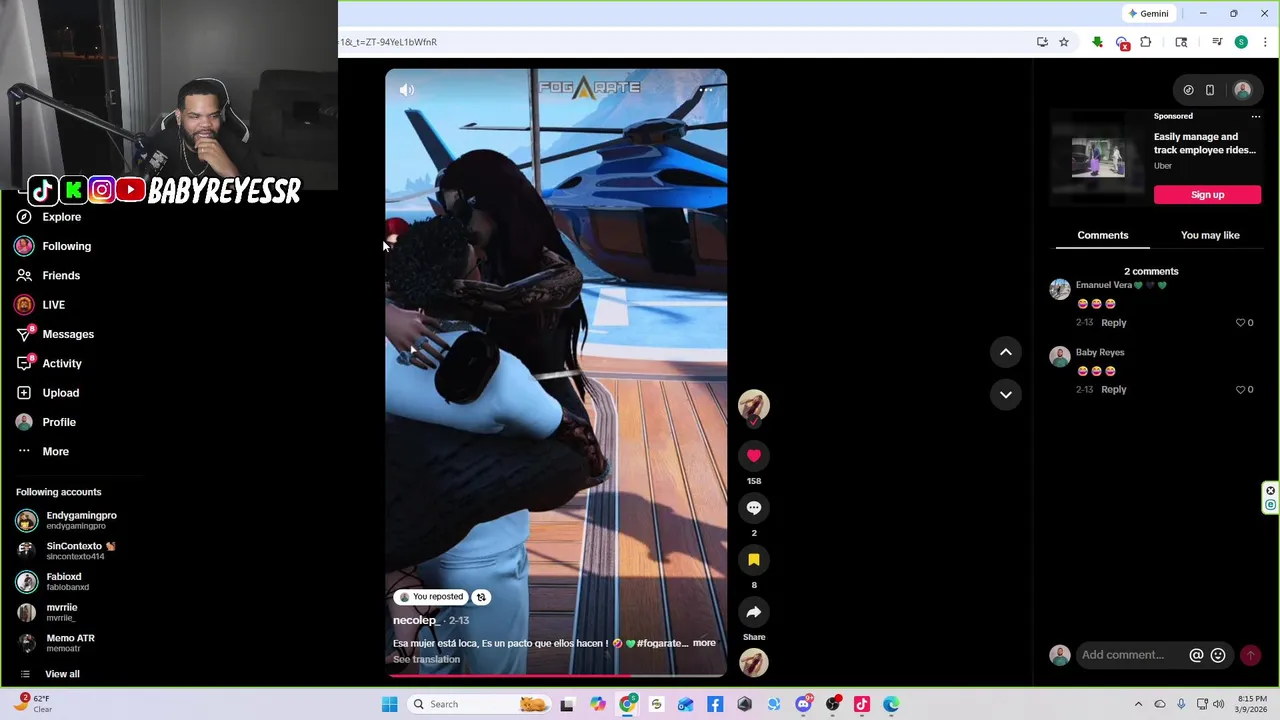Screen dimensions: 1280x720
Task: Click the Sign up button on Uber ad
Action: click(x=1207, y=195)
